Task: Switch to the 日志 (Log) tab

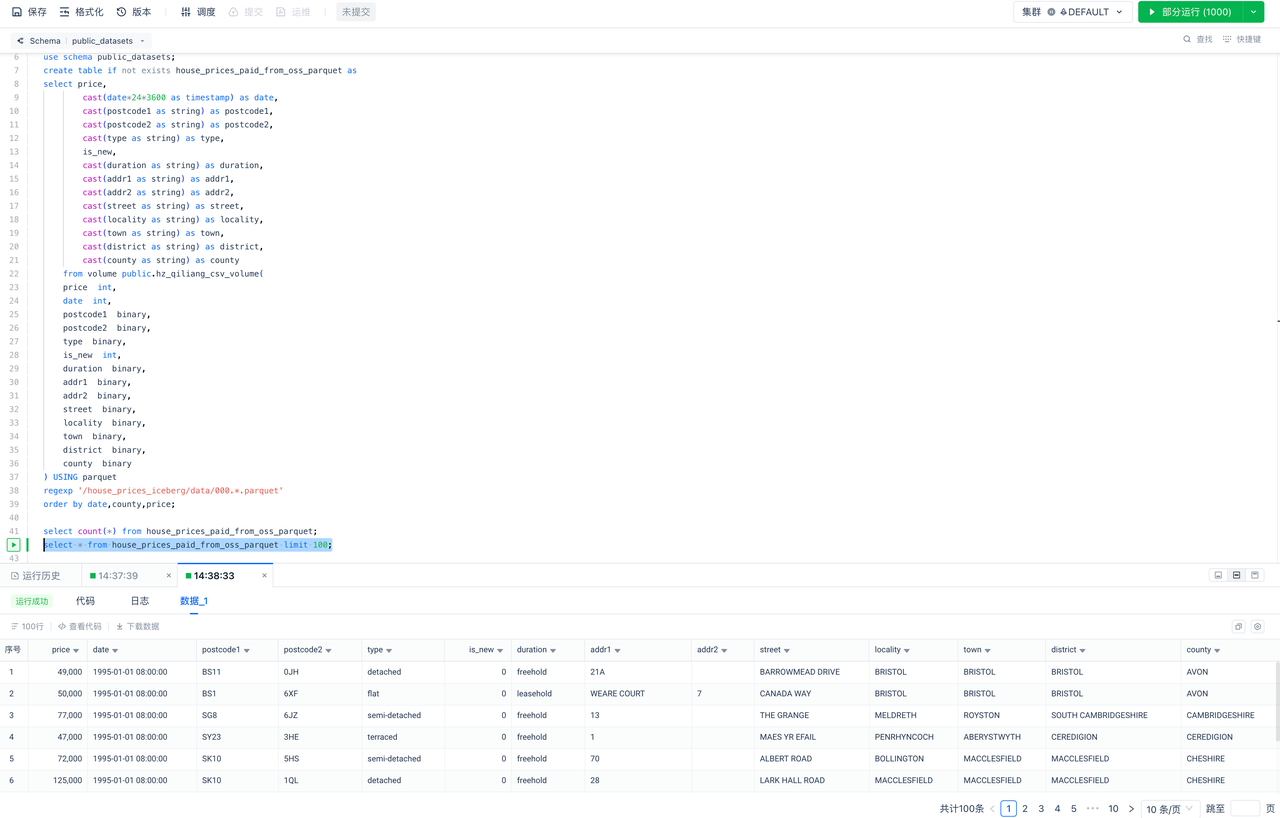Action: point(140,601)
